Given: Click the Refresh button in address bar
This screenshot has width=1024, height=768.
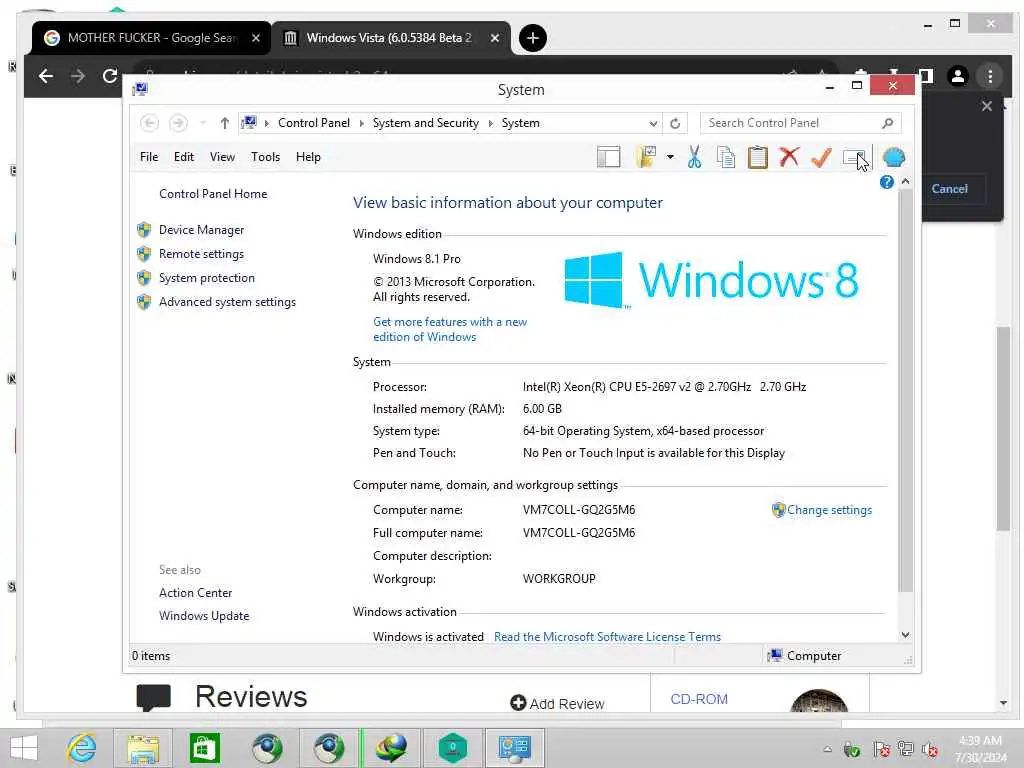Looking at the screenshot, I should tap(675, 123).
